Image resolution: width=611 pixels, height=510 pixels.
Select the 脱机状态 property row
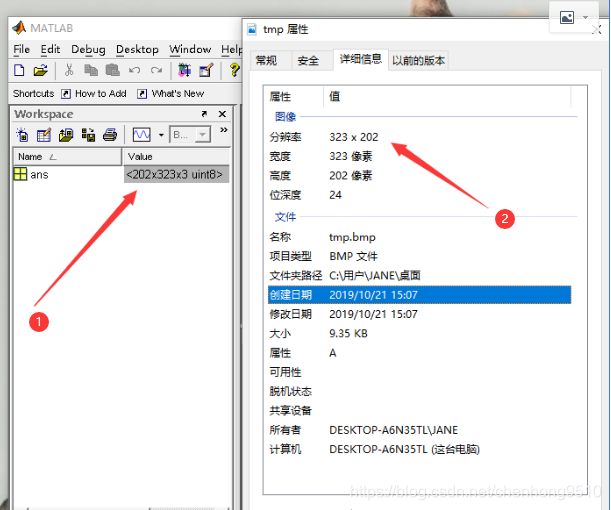420,391
